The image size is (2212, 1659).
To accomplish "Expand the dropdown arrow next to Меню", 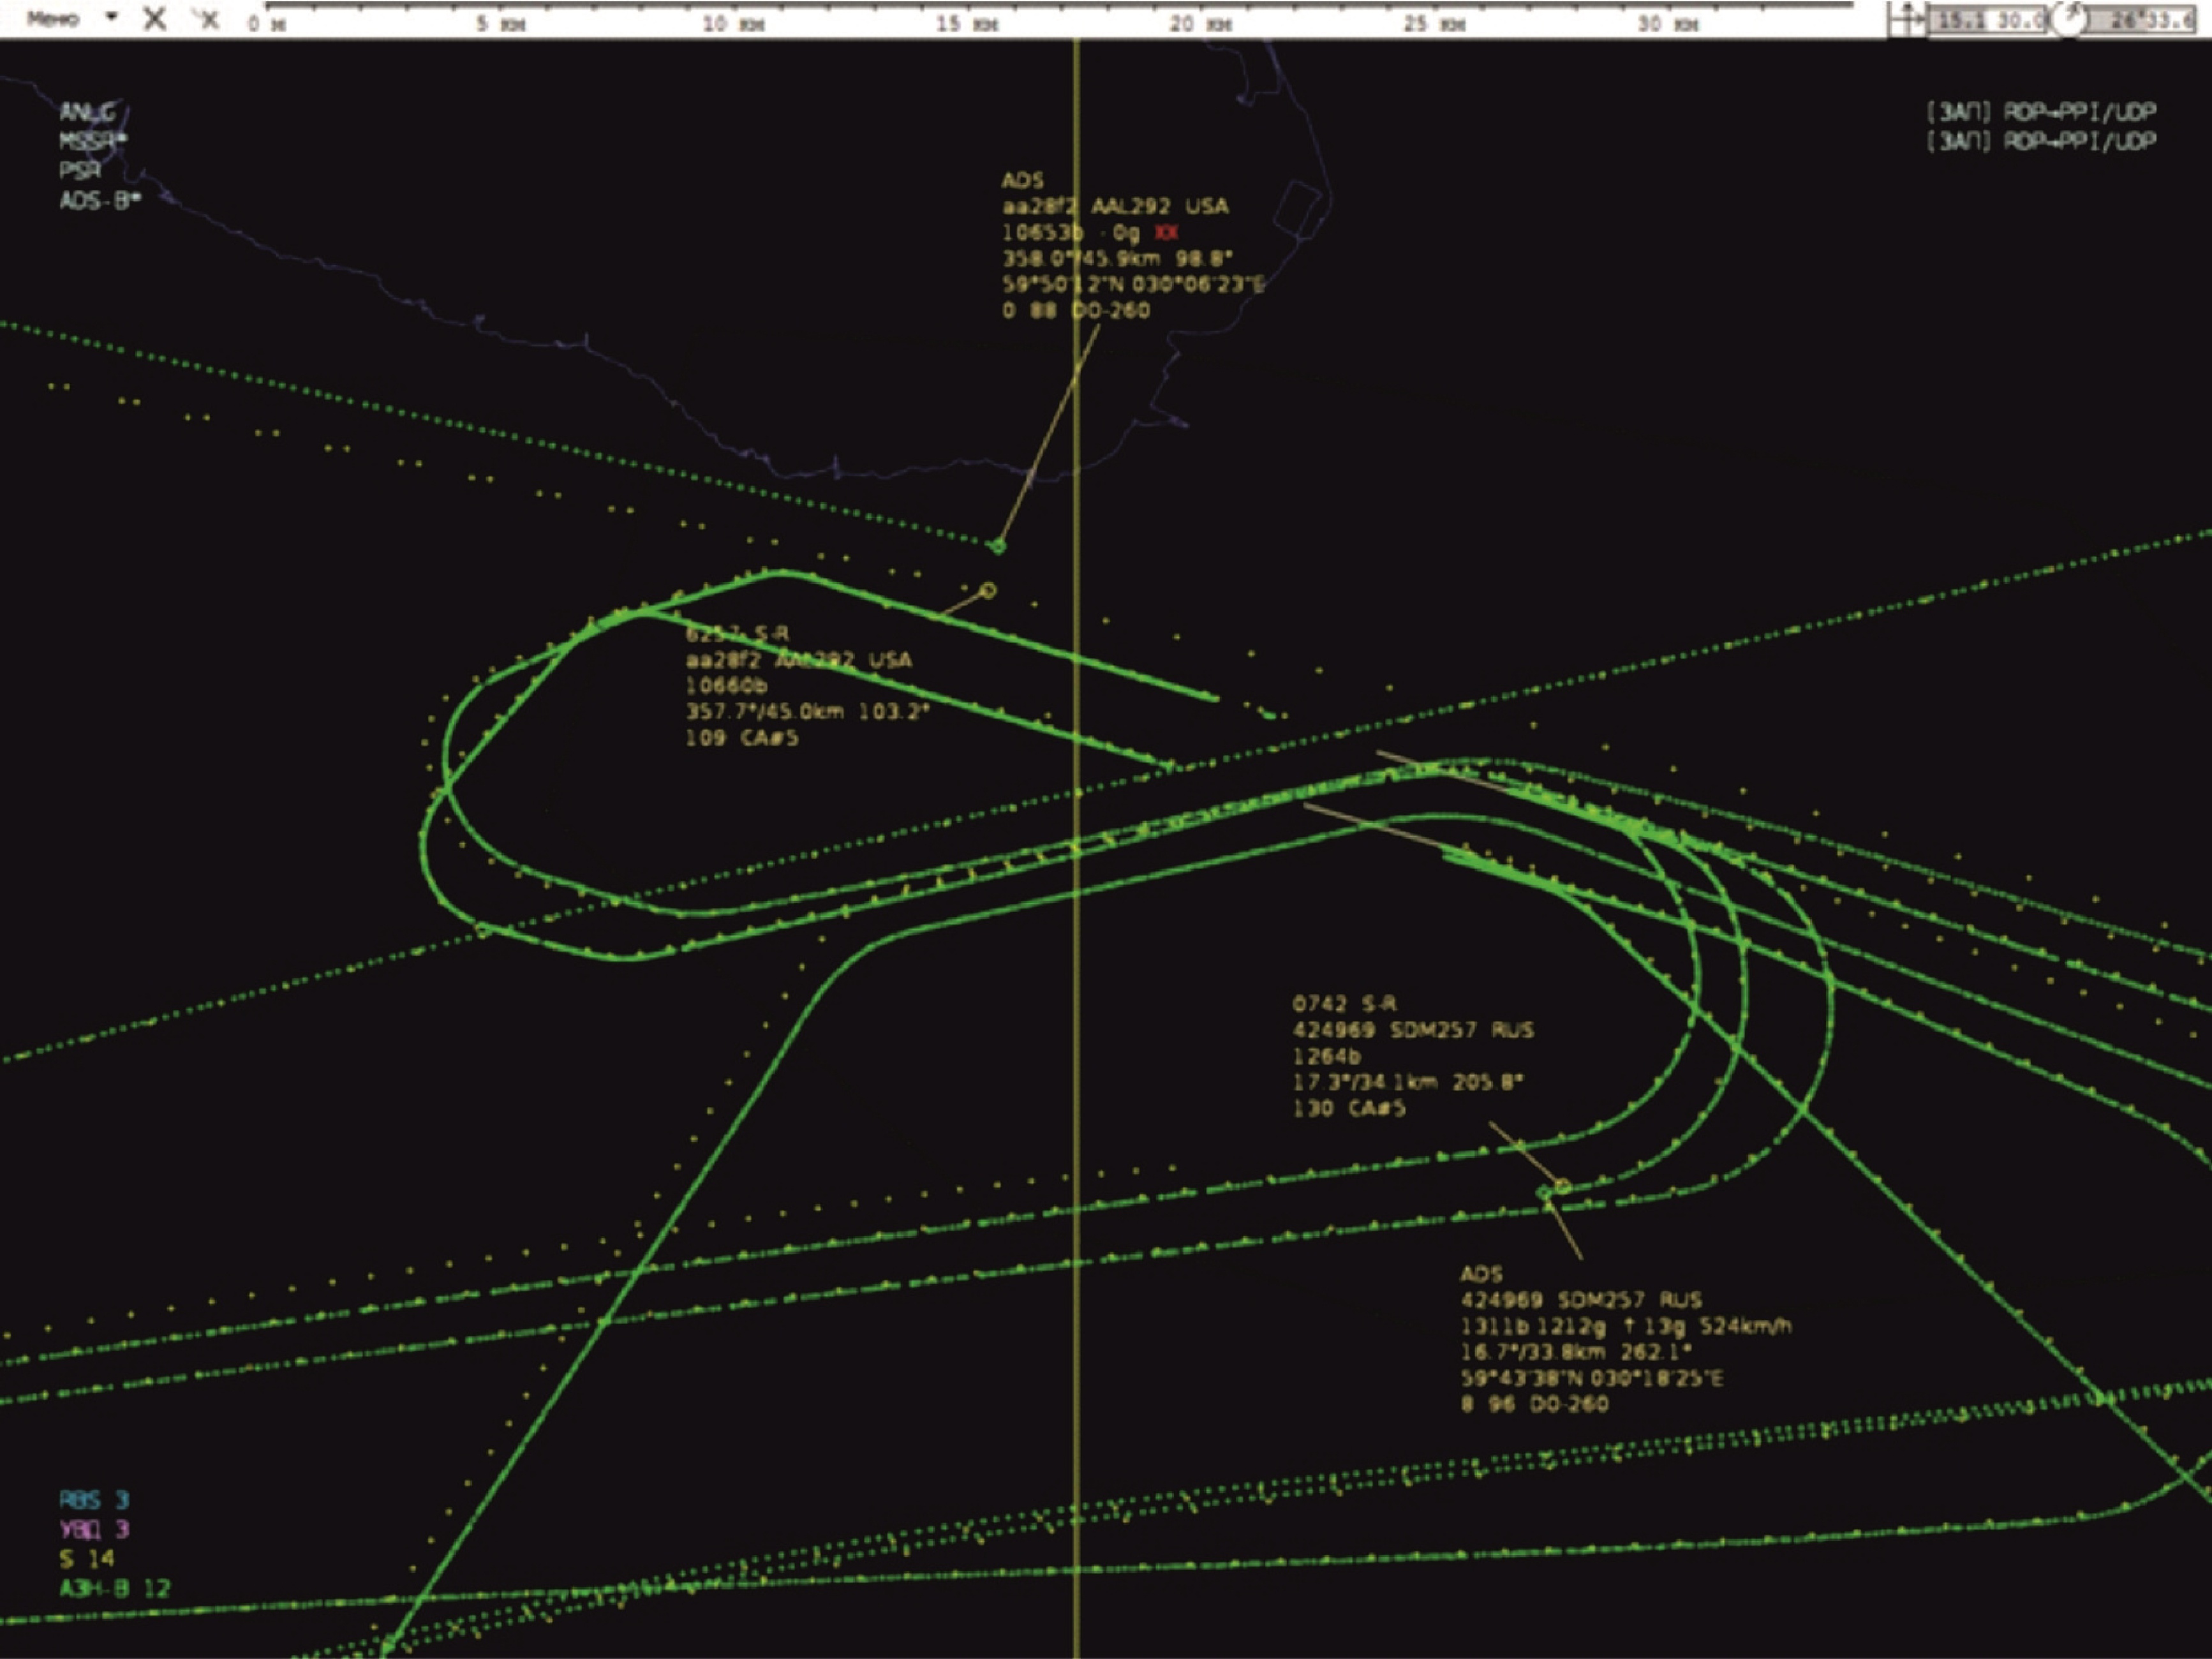I will pos(111,17).
